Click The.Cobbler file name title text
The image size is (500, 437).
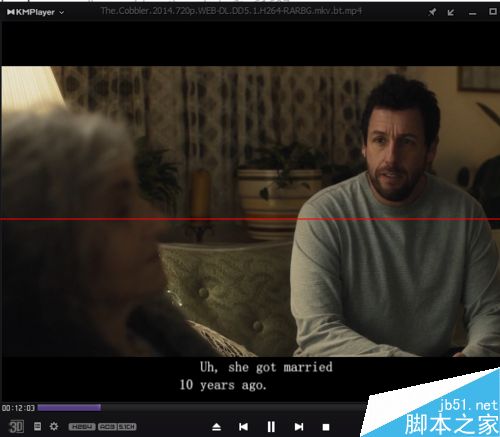[231, 11]
